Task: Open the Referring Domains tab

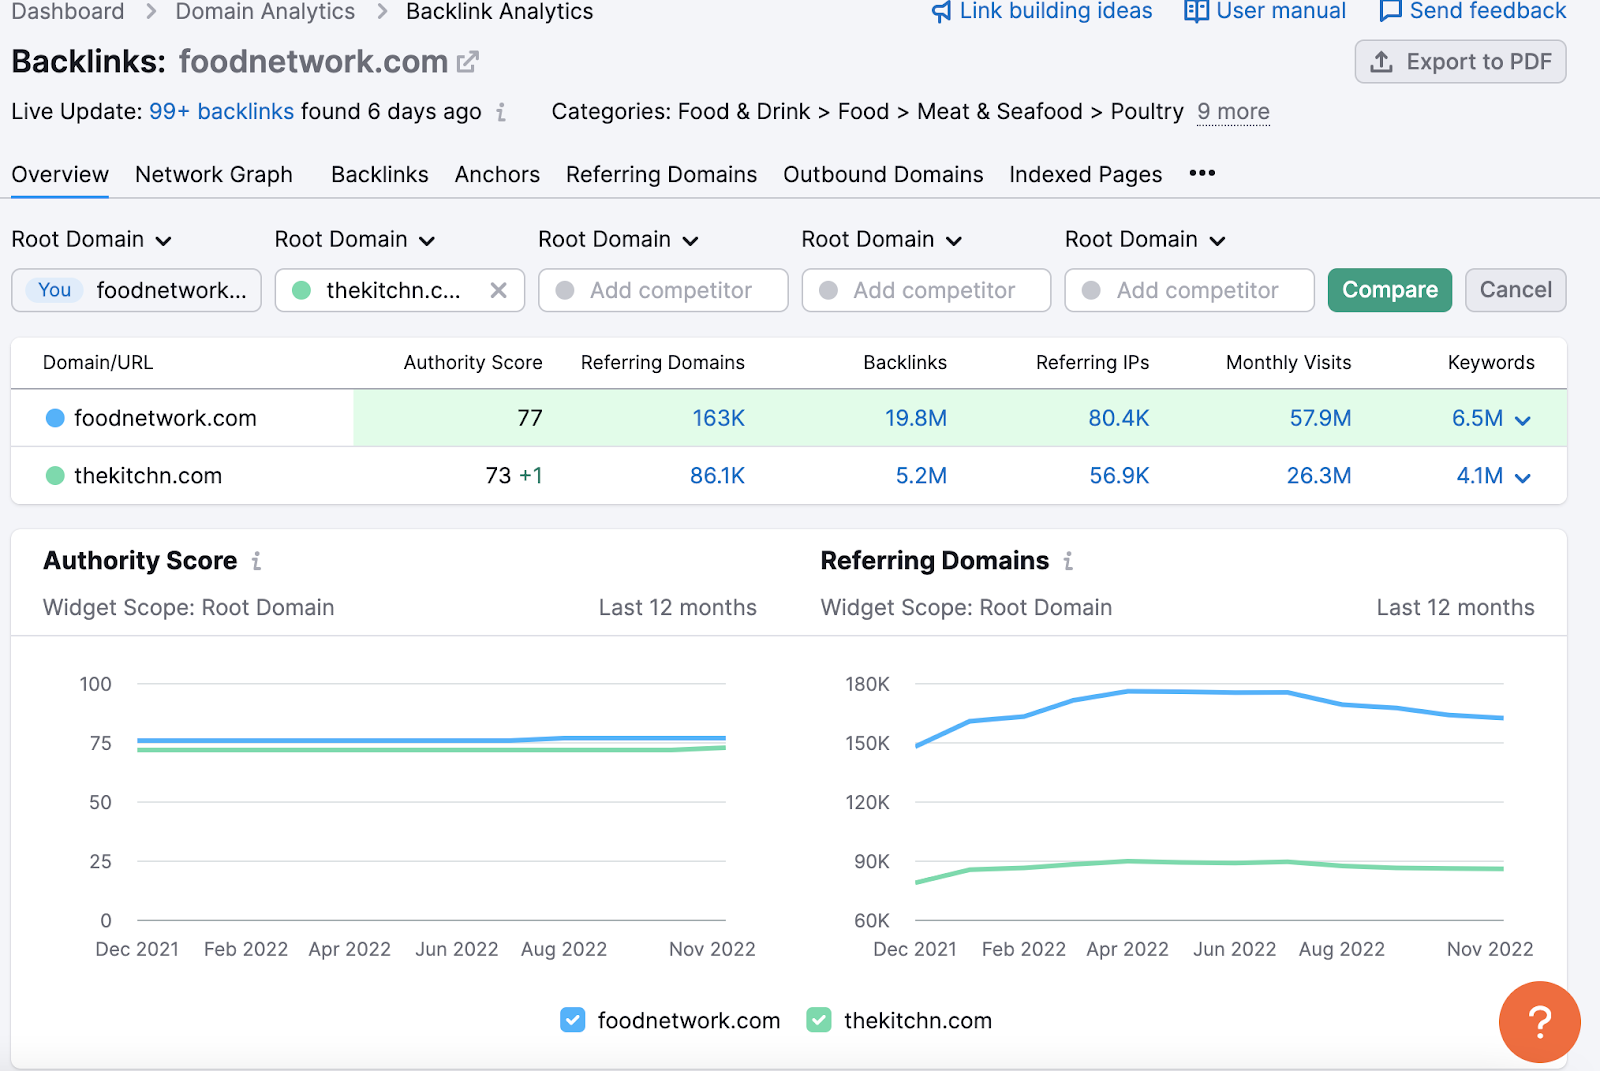Action: click(661, 174)
